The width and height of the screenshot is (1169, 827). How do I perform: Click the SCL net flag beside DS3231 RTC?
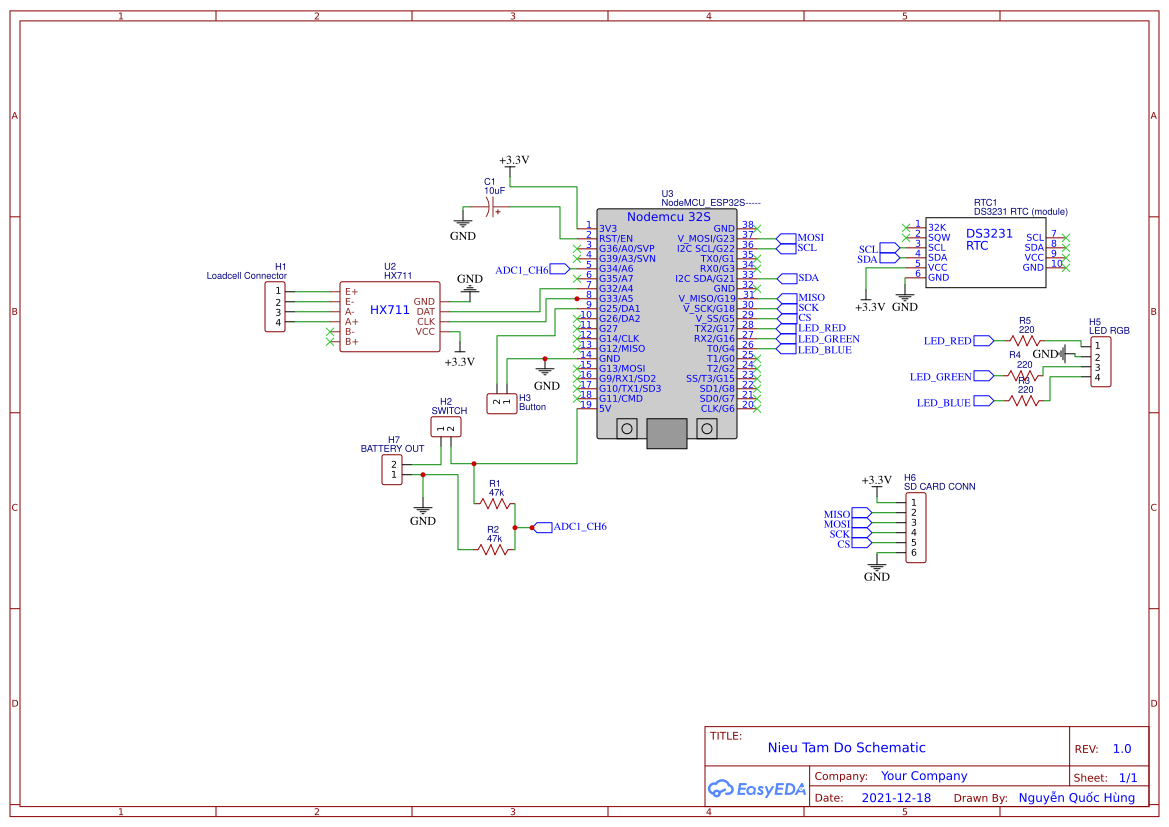pyautogui.click(x=879, y=249)
